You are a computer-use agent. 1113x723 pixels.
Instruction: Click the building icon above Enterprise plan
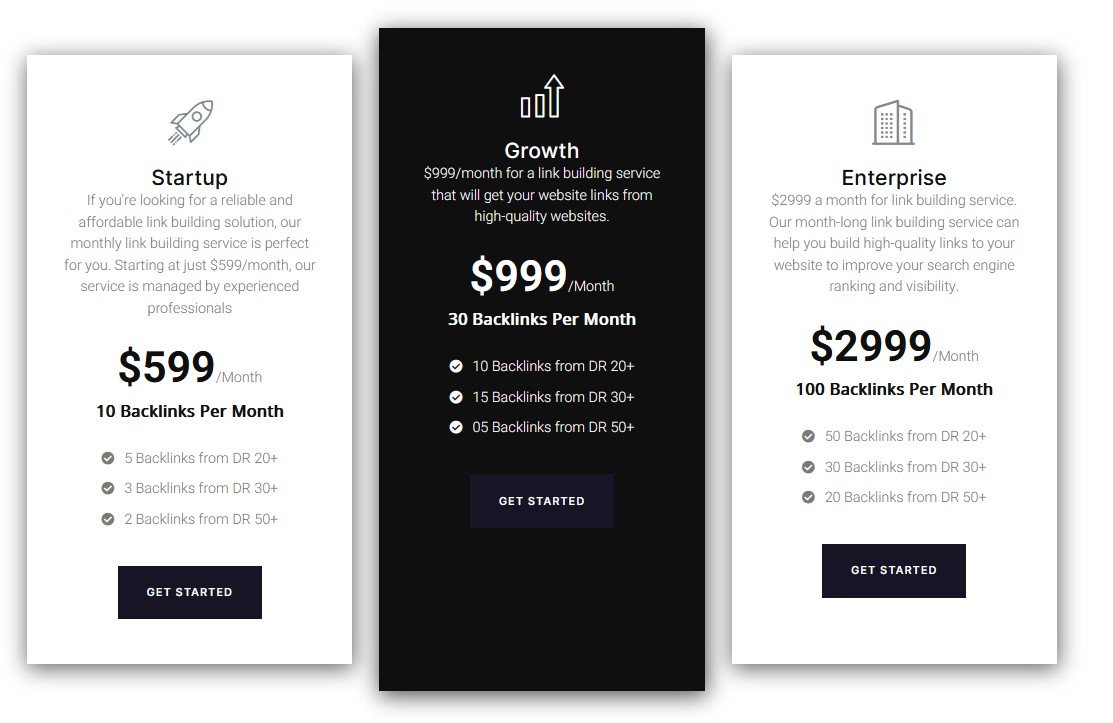coord(894,120)
